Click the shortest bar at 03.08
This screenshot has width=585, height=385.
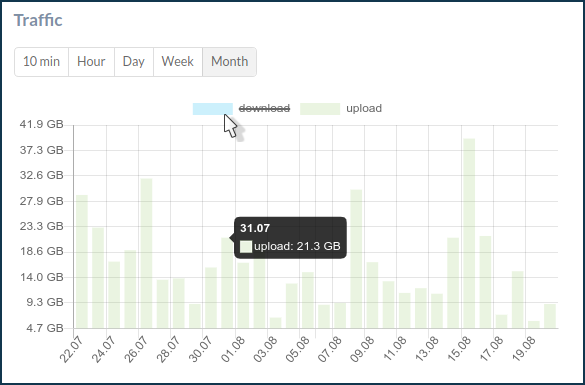[x=275, y=323]
